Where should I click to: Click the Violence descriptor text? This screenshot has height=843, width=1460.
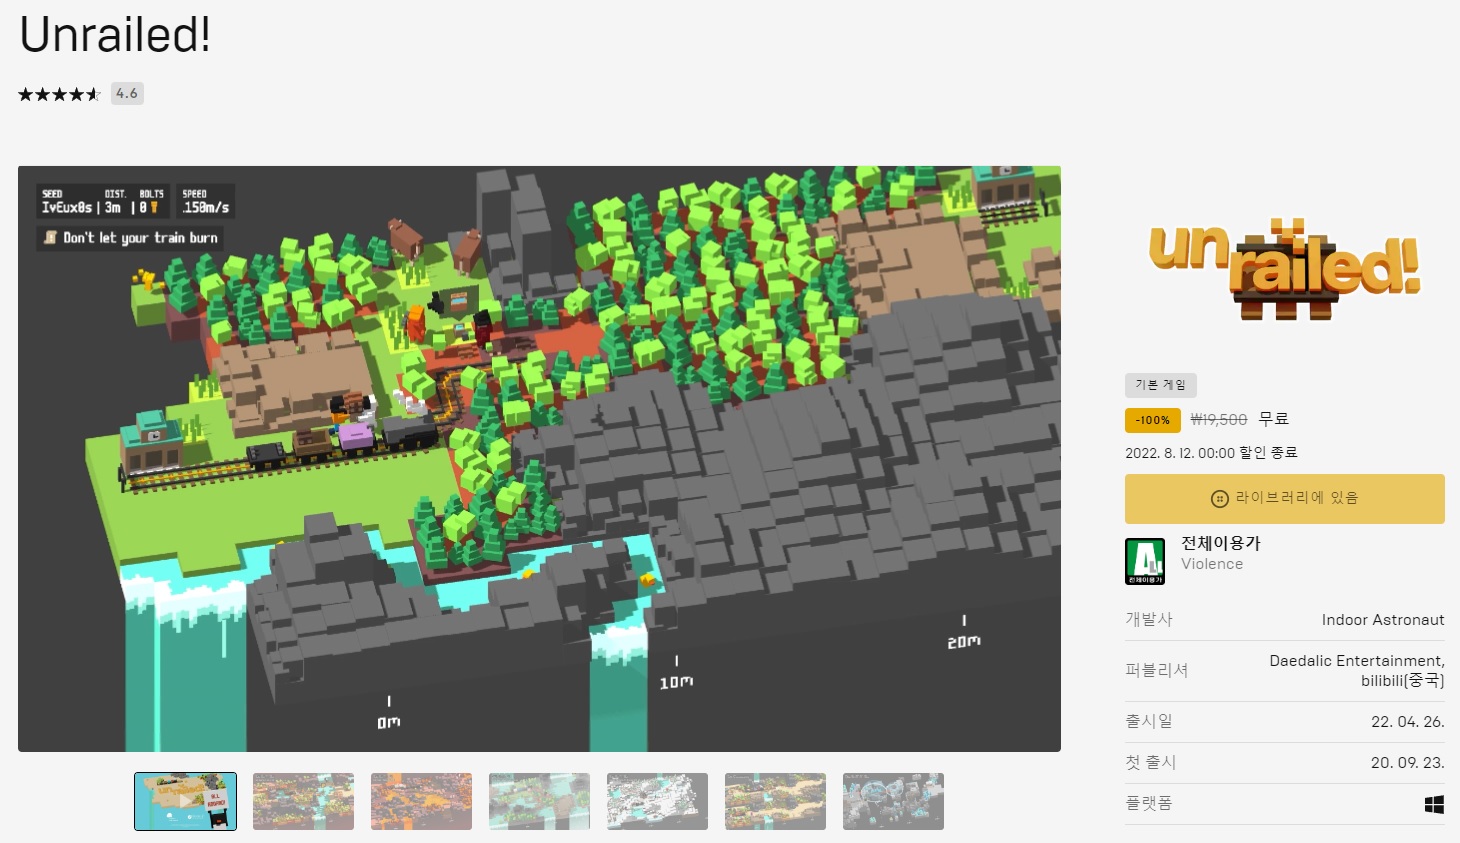tap(1212, 564)
